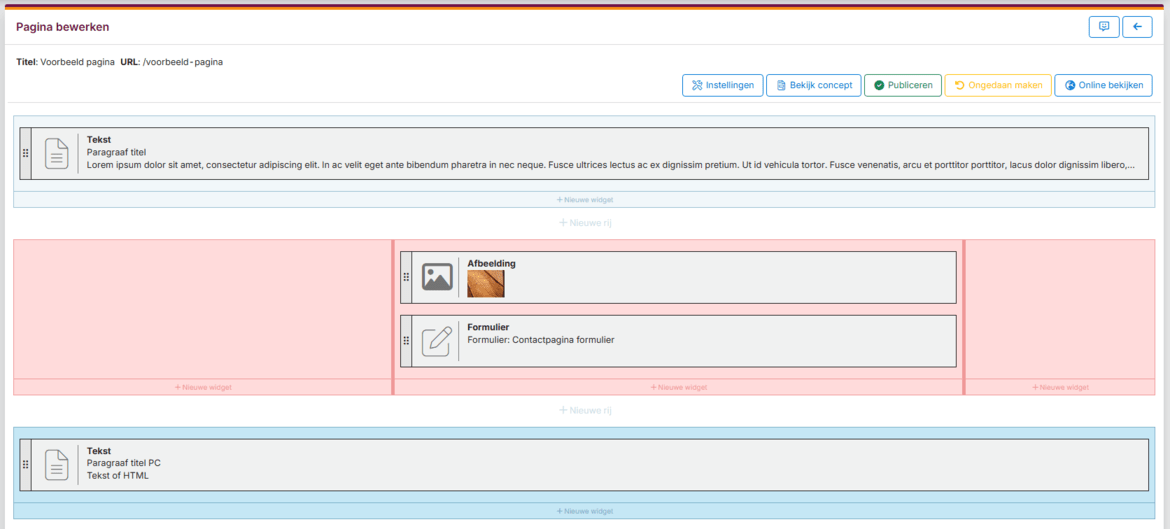Click the Bekijk concept button
This screenshot has height=529, width=1170.
pyautogui.click(x=813, y=85)
